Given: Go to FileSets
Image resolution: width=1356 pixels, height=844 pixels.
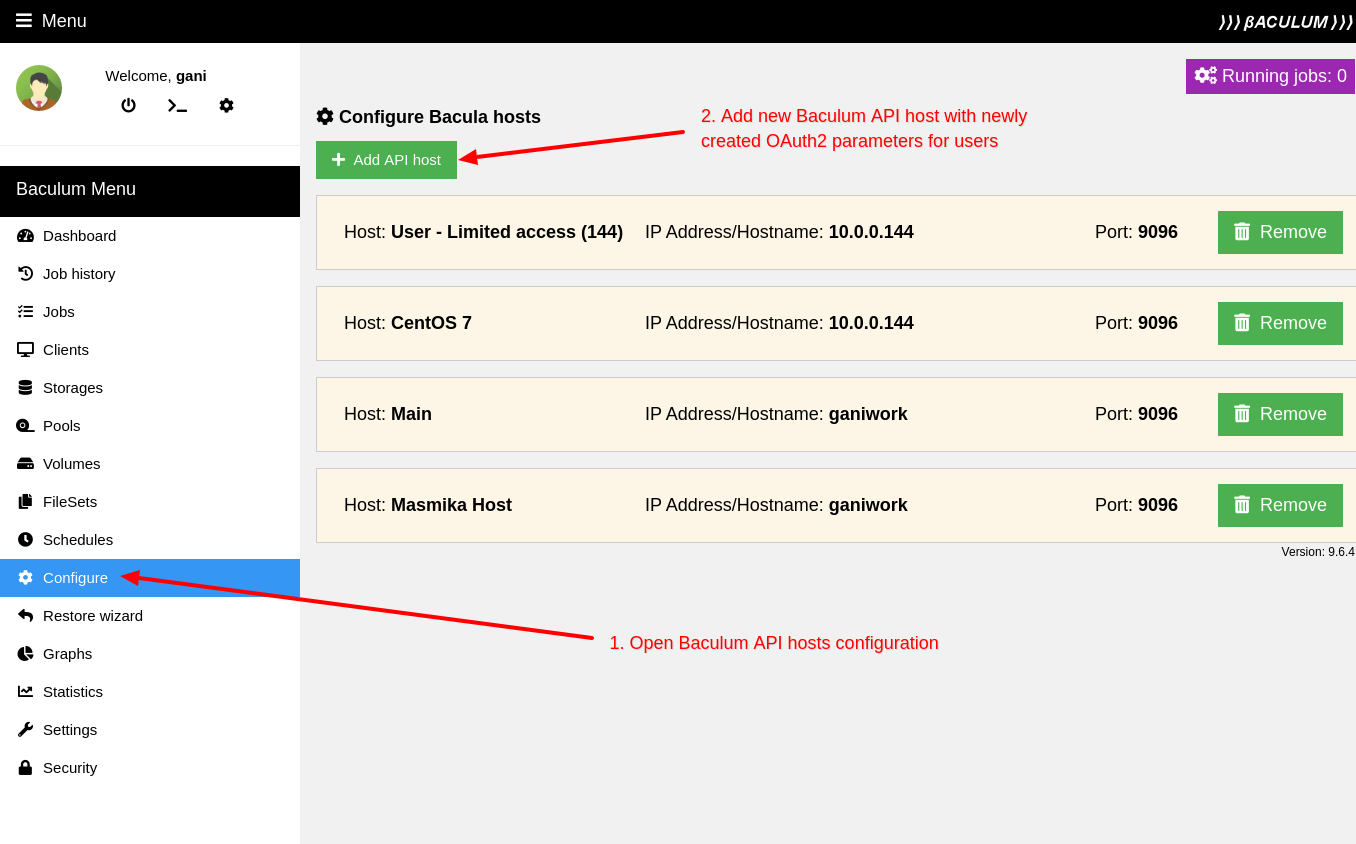Looking at the screenshot, I should [x=150, y=502].
